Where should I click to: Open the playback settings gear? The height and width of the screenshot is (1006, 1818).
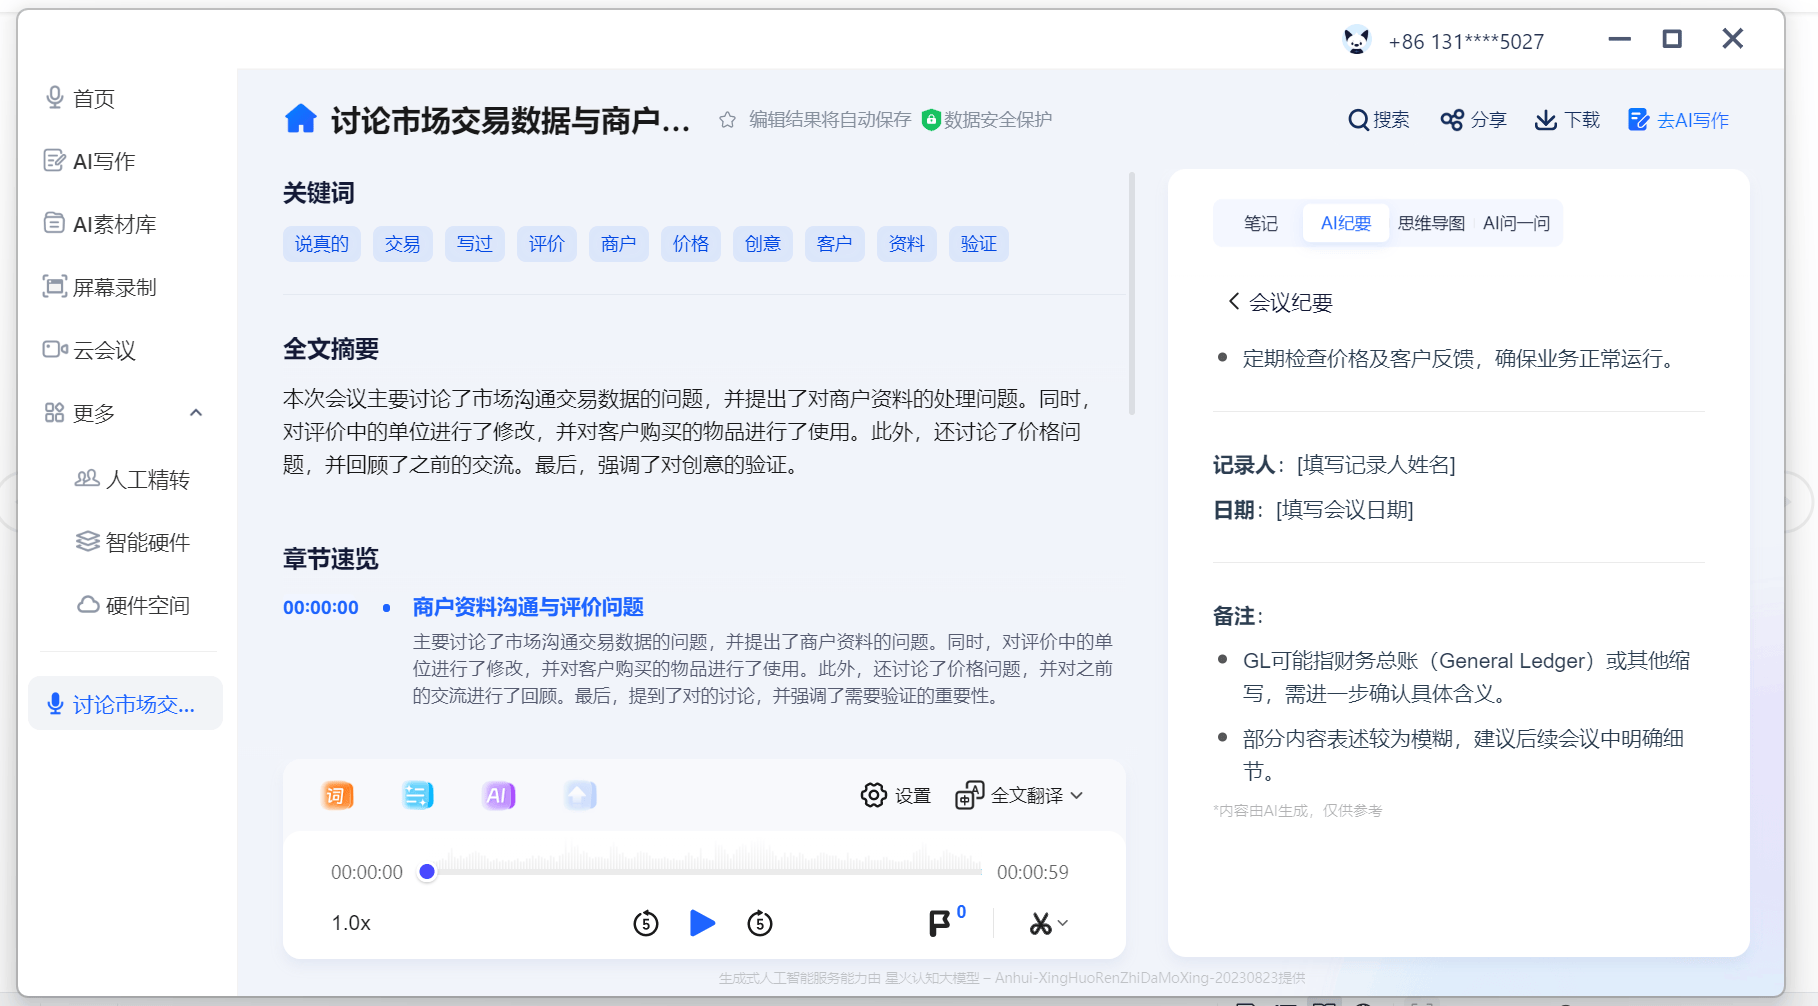pos(874,795)
